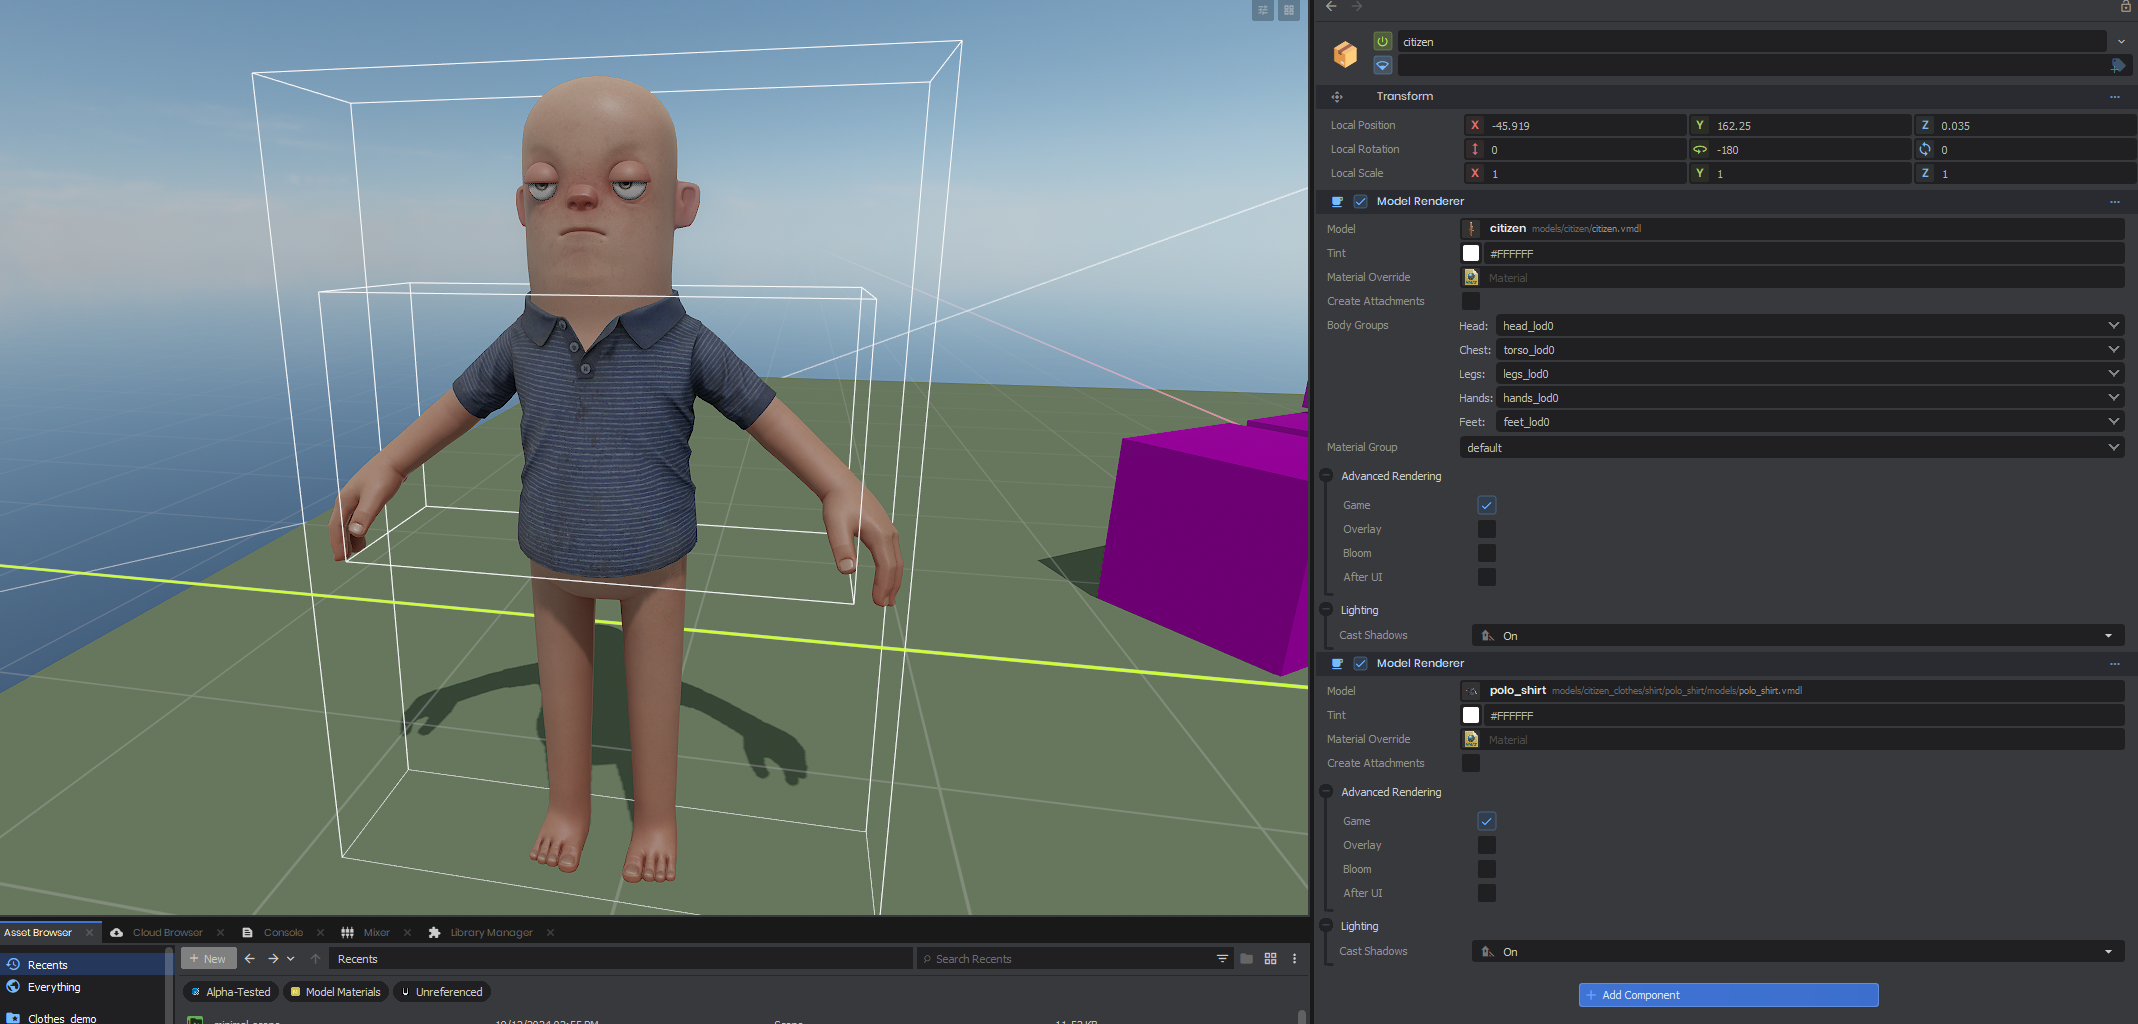2138x1024 pixels.
Task: Switch to the Console tab
Action: (x=282, y=933)
